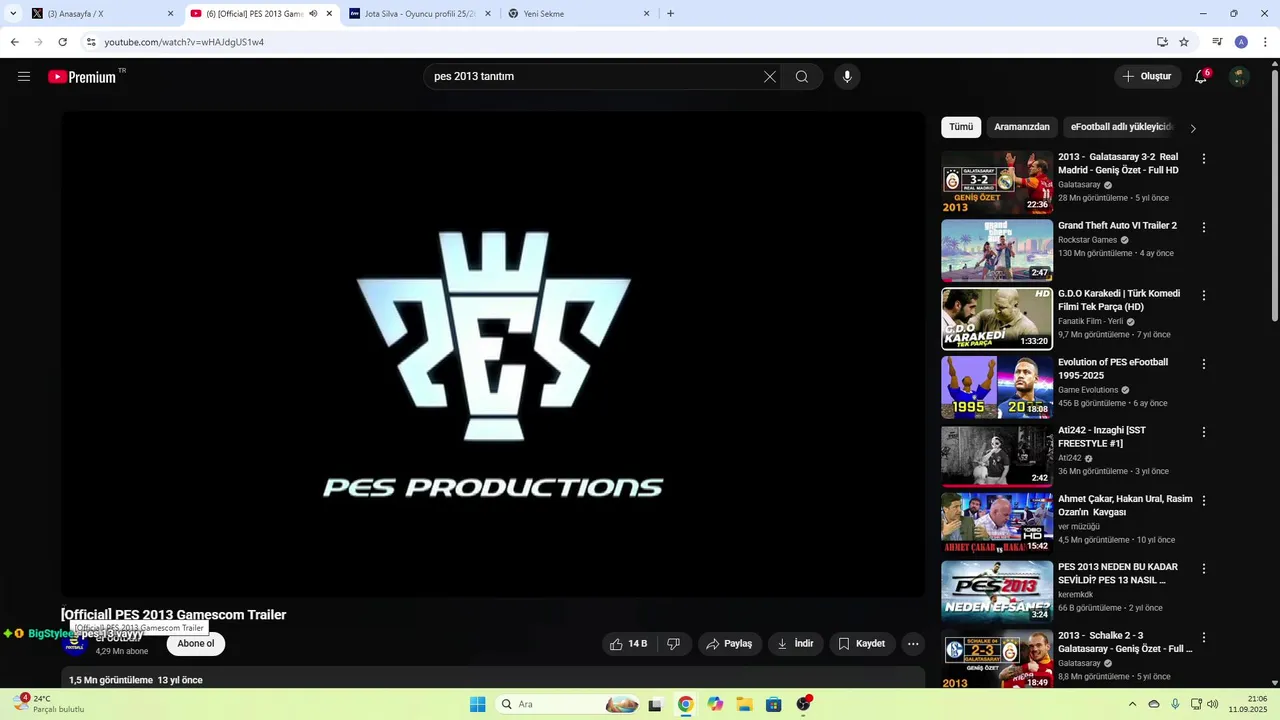Image resolution: width=1280 pixels, height=720 pixels.
Task: Open the account avatar menu
Action: coord(1239,77)
